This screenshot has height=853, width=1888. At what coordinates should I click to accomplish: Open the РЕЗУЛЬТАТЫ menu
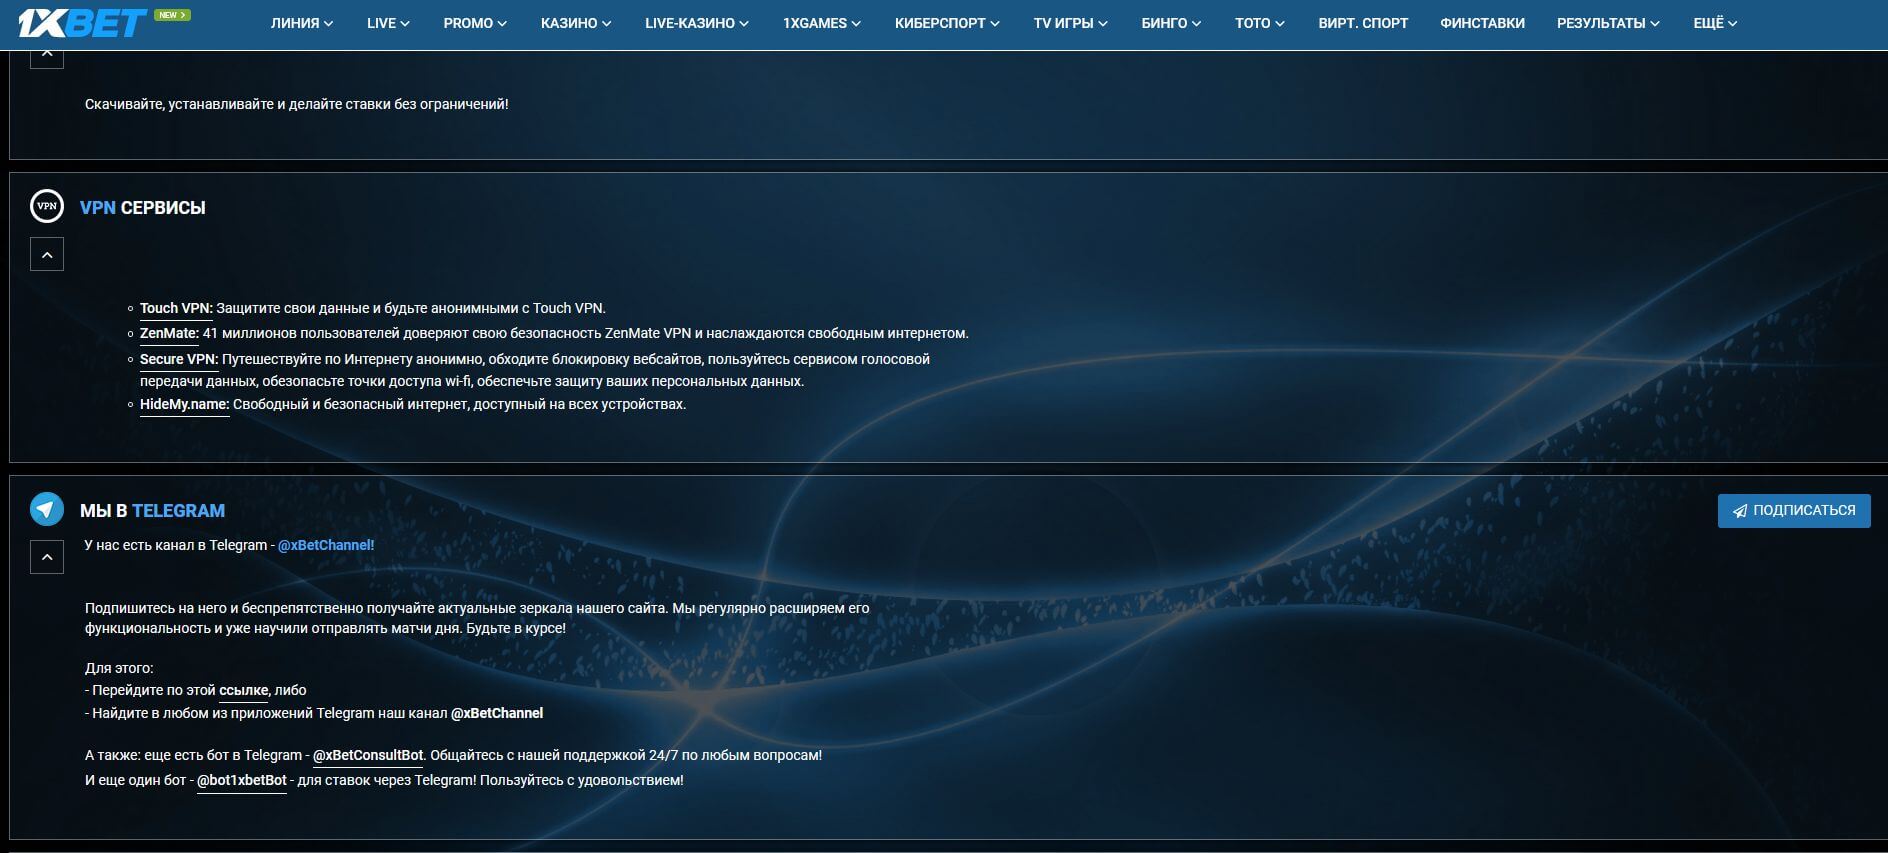coord(1608,23)
